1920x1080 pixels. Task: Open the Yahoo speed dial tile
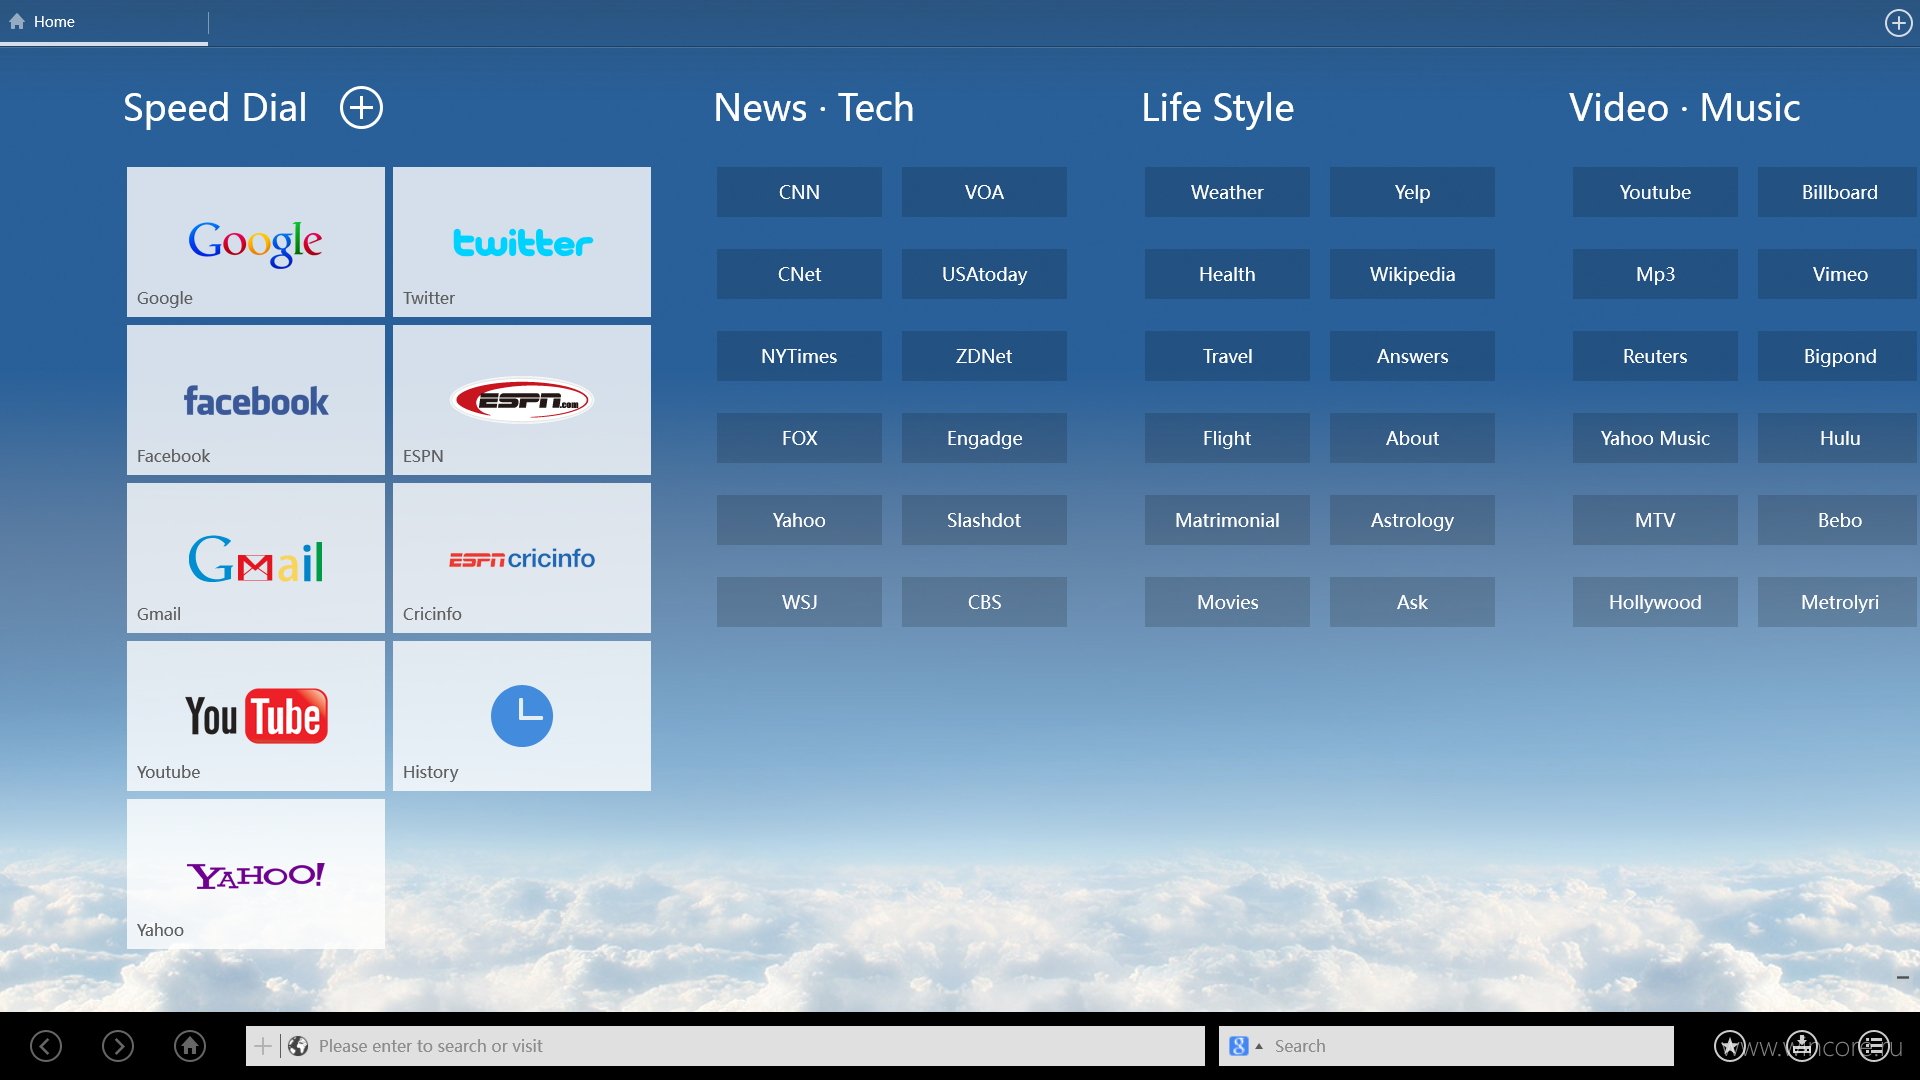[256, 874]
